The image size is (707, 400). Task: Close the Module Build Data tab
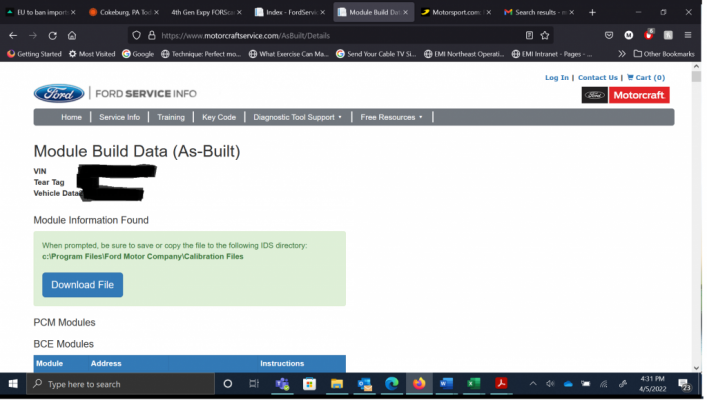click(405, 12)
